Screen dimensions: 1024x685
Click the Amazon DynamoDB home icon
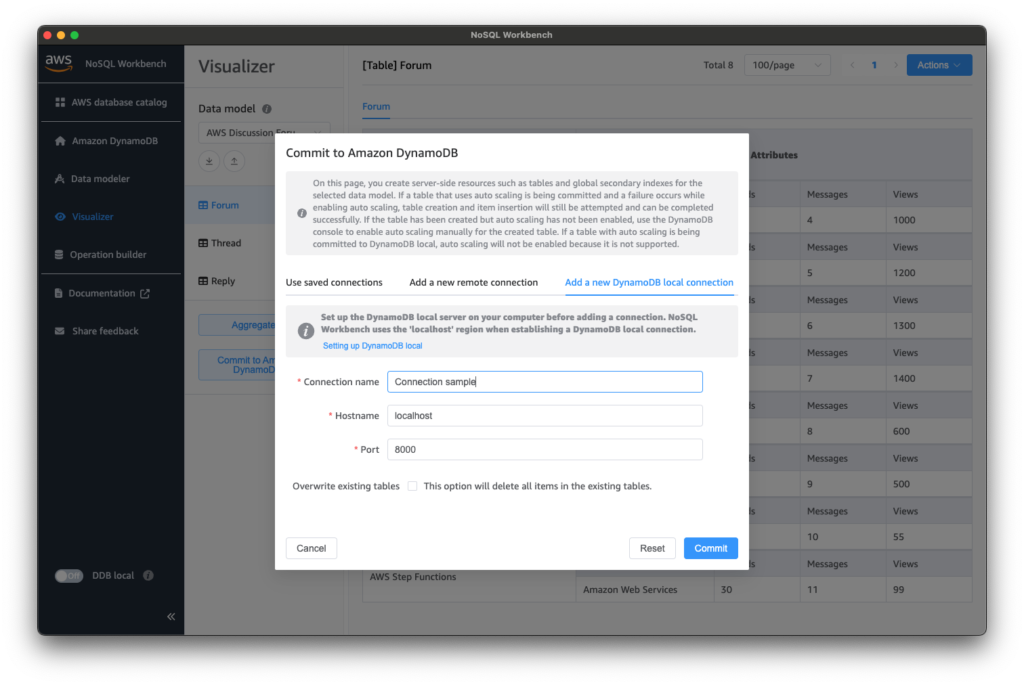[60, 141]
